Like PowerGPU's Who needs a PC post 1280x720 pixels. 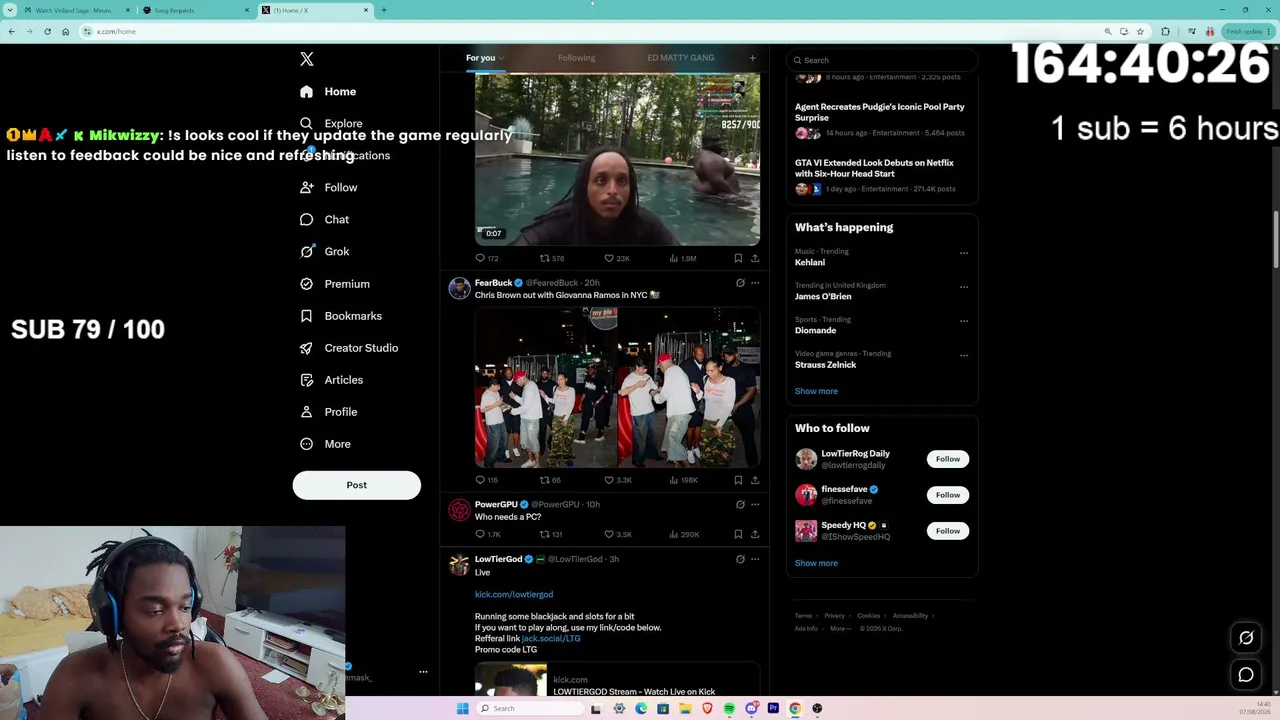[x=618, y=534]
